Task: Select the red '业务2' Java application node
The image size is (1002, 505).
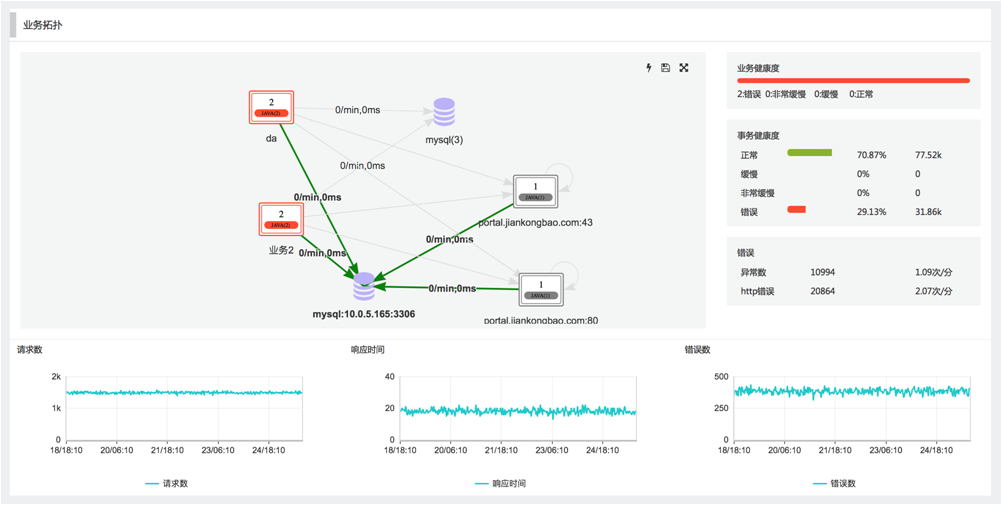Action: pos(281,219)
